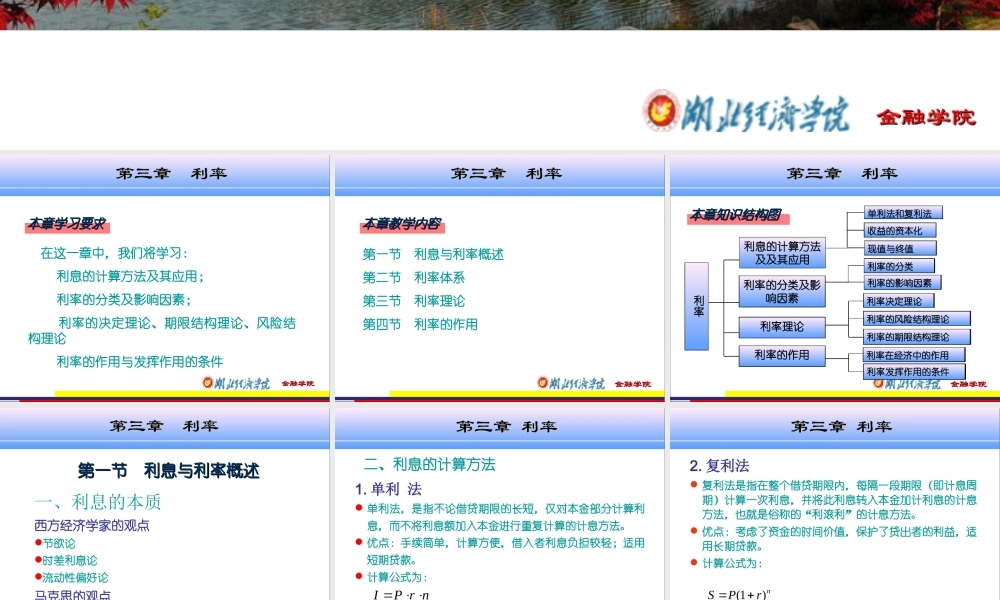Image resolution: width=1000 pixels, height=600 pixels.
Task: Click the emblem icon at bottom of 学习要求 slide
Action: point(208,383)
